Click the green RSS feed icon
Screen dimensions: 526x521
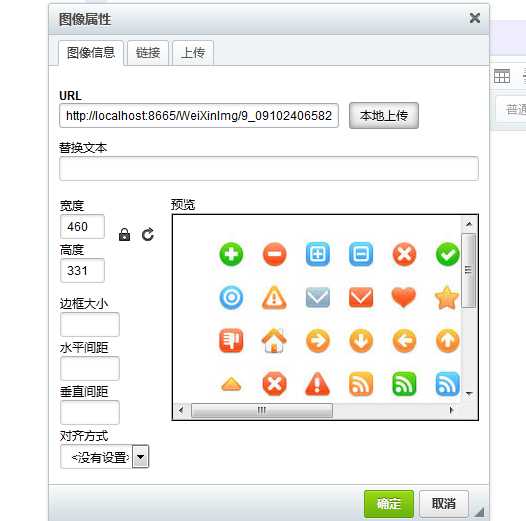coord(404,384)
